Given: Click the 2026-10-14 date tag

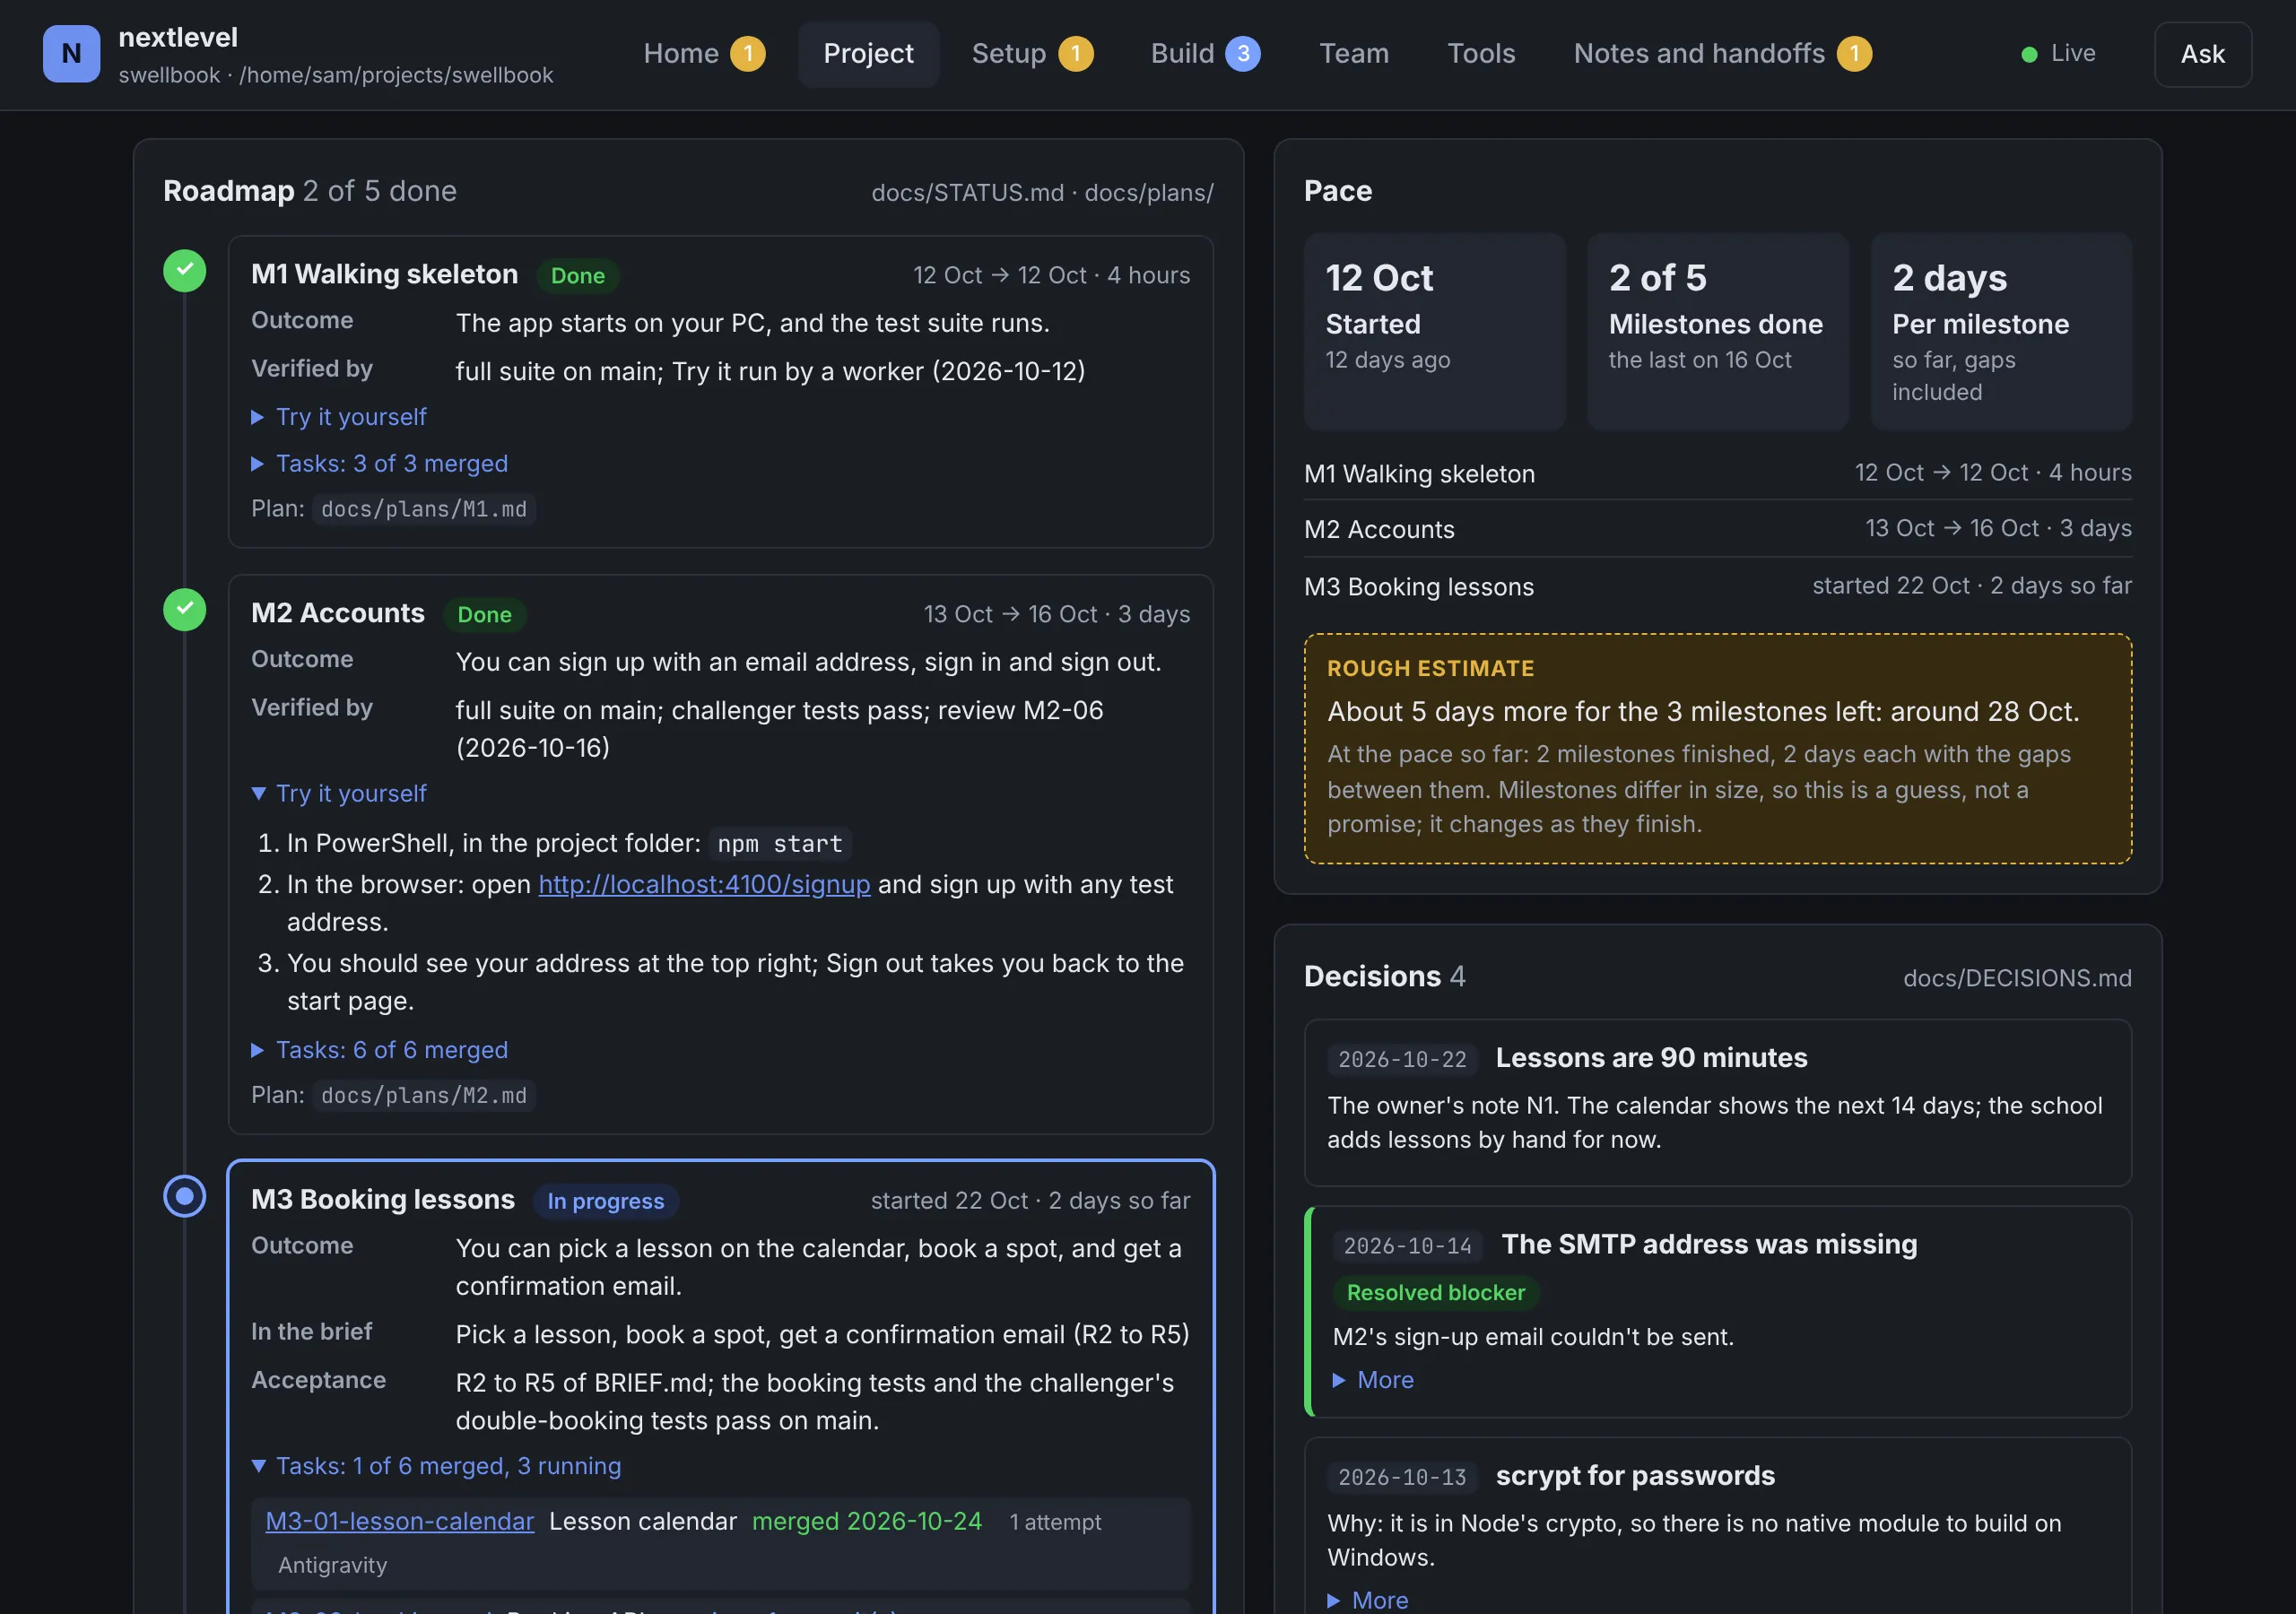Looking at the screenshot, I should point(1407,1246).
